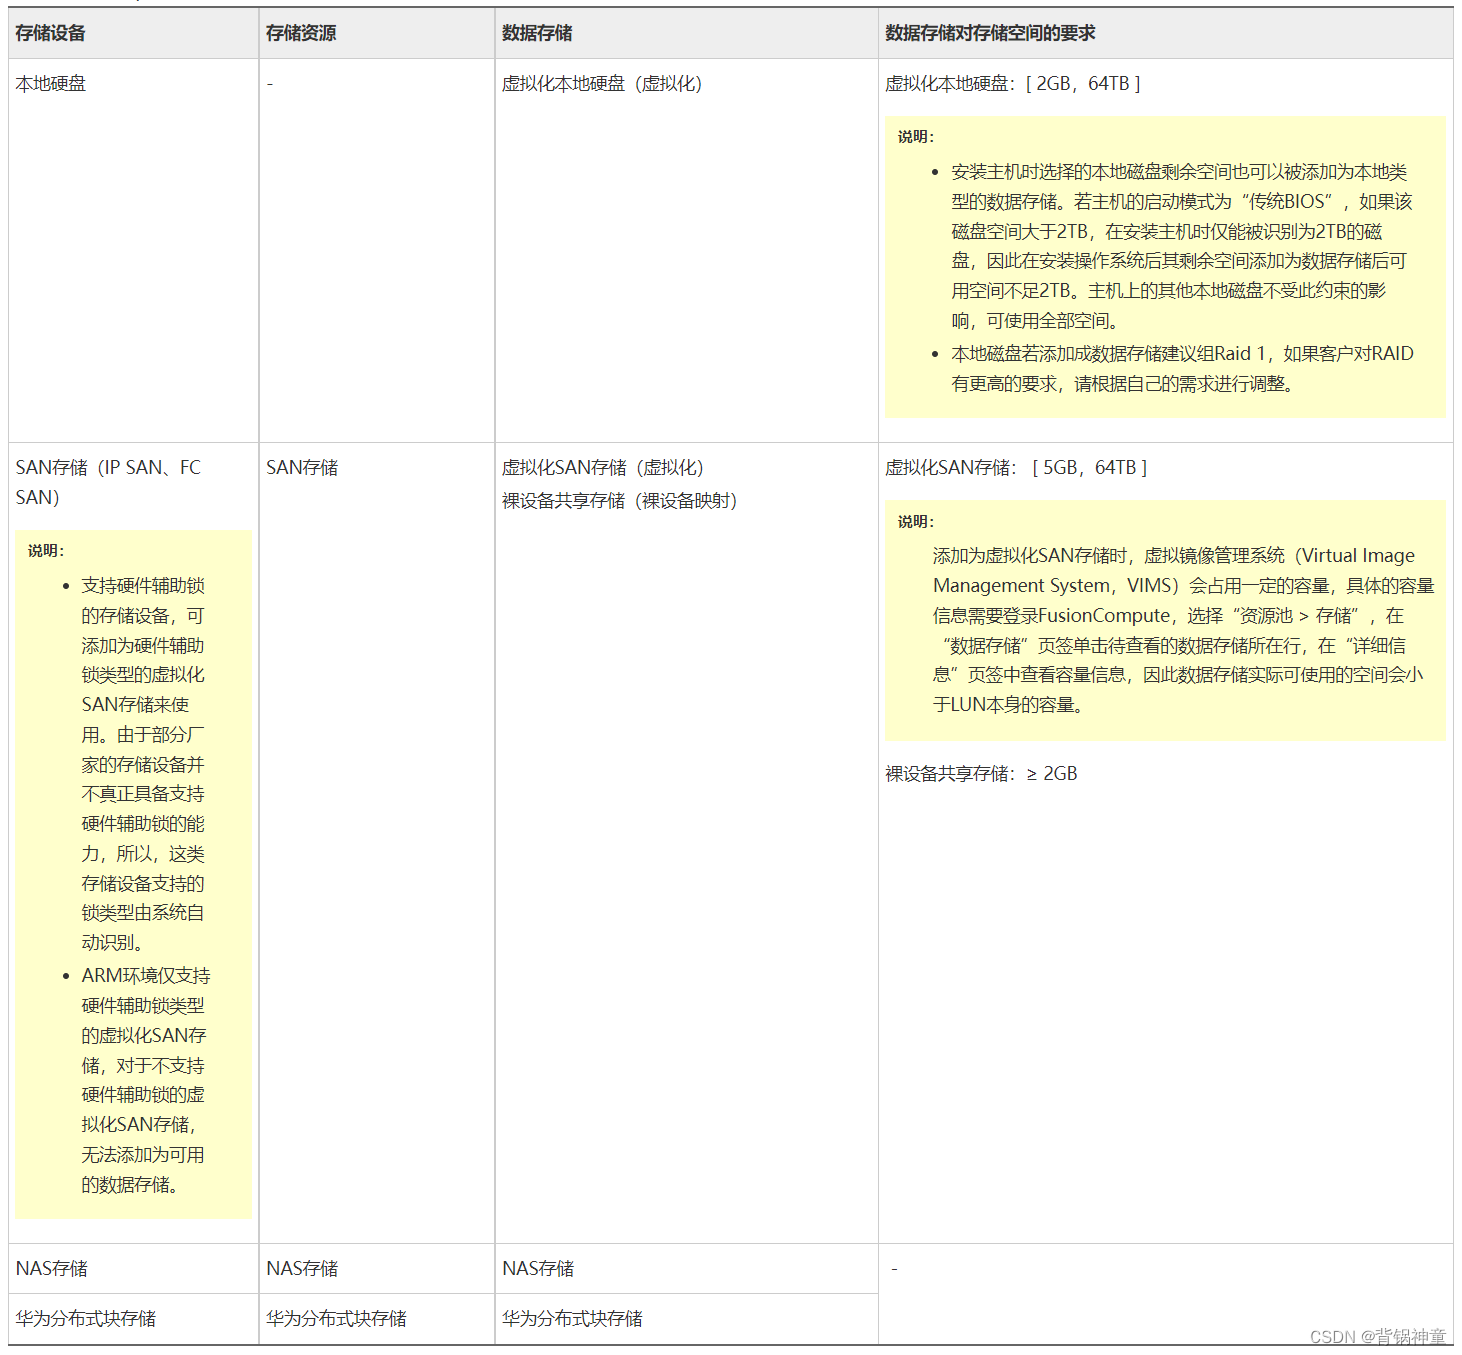
Task: Select 华为分布式块存储 in 存储资源 column
Action: click(337, 1319)
